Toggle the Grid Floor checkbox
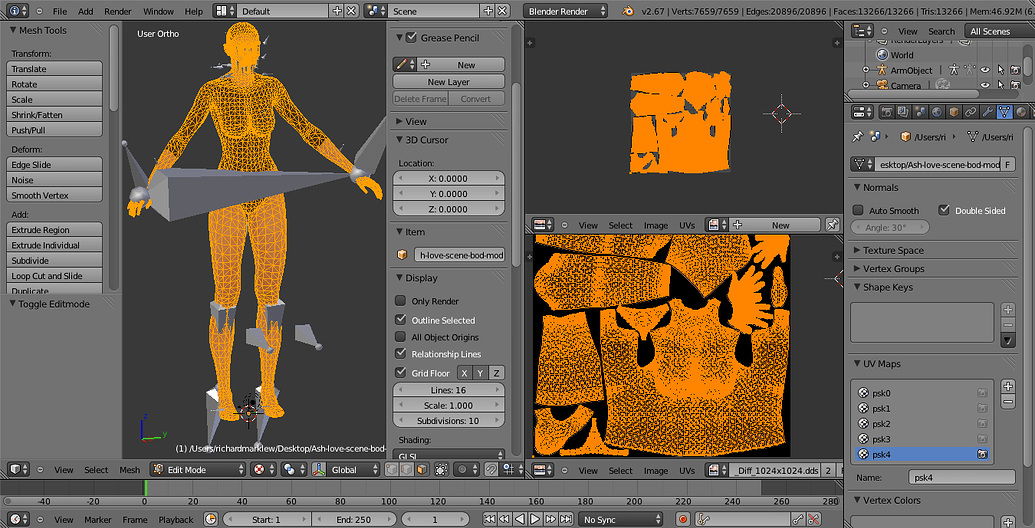 click(x=400, y=372)
